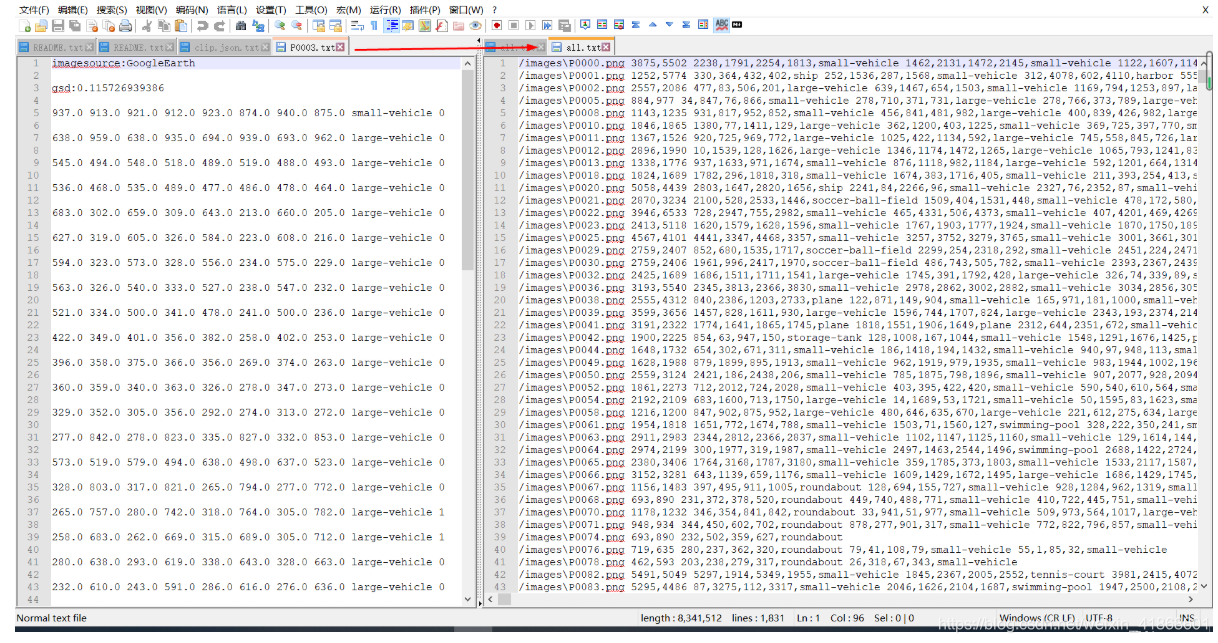
Task: Open the 搜索(S) menu
Action: click(111, 10)
